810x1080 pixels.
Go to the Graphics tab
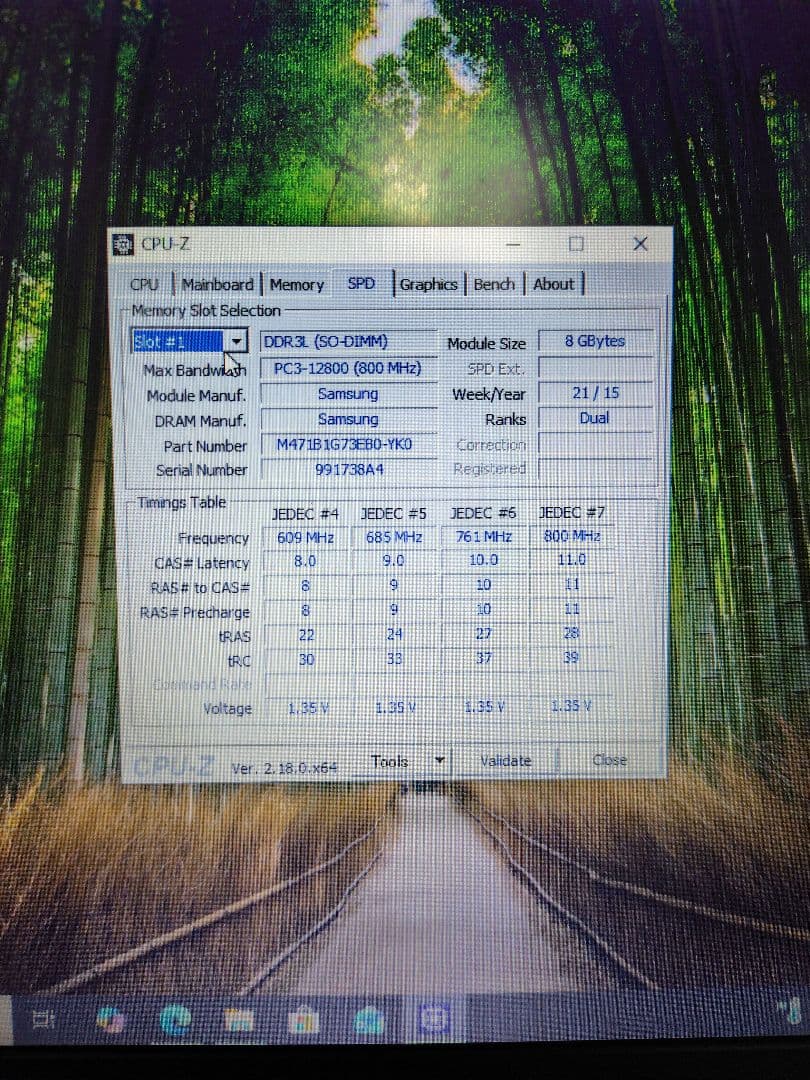click(428, 284)
